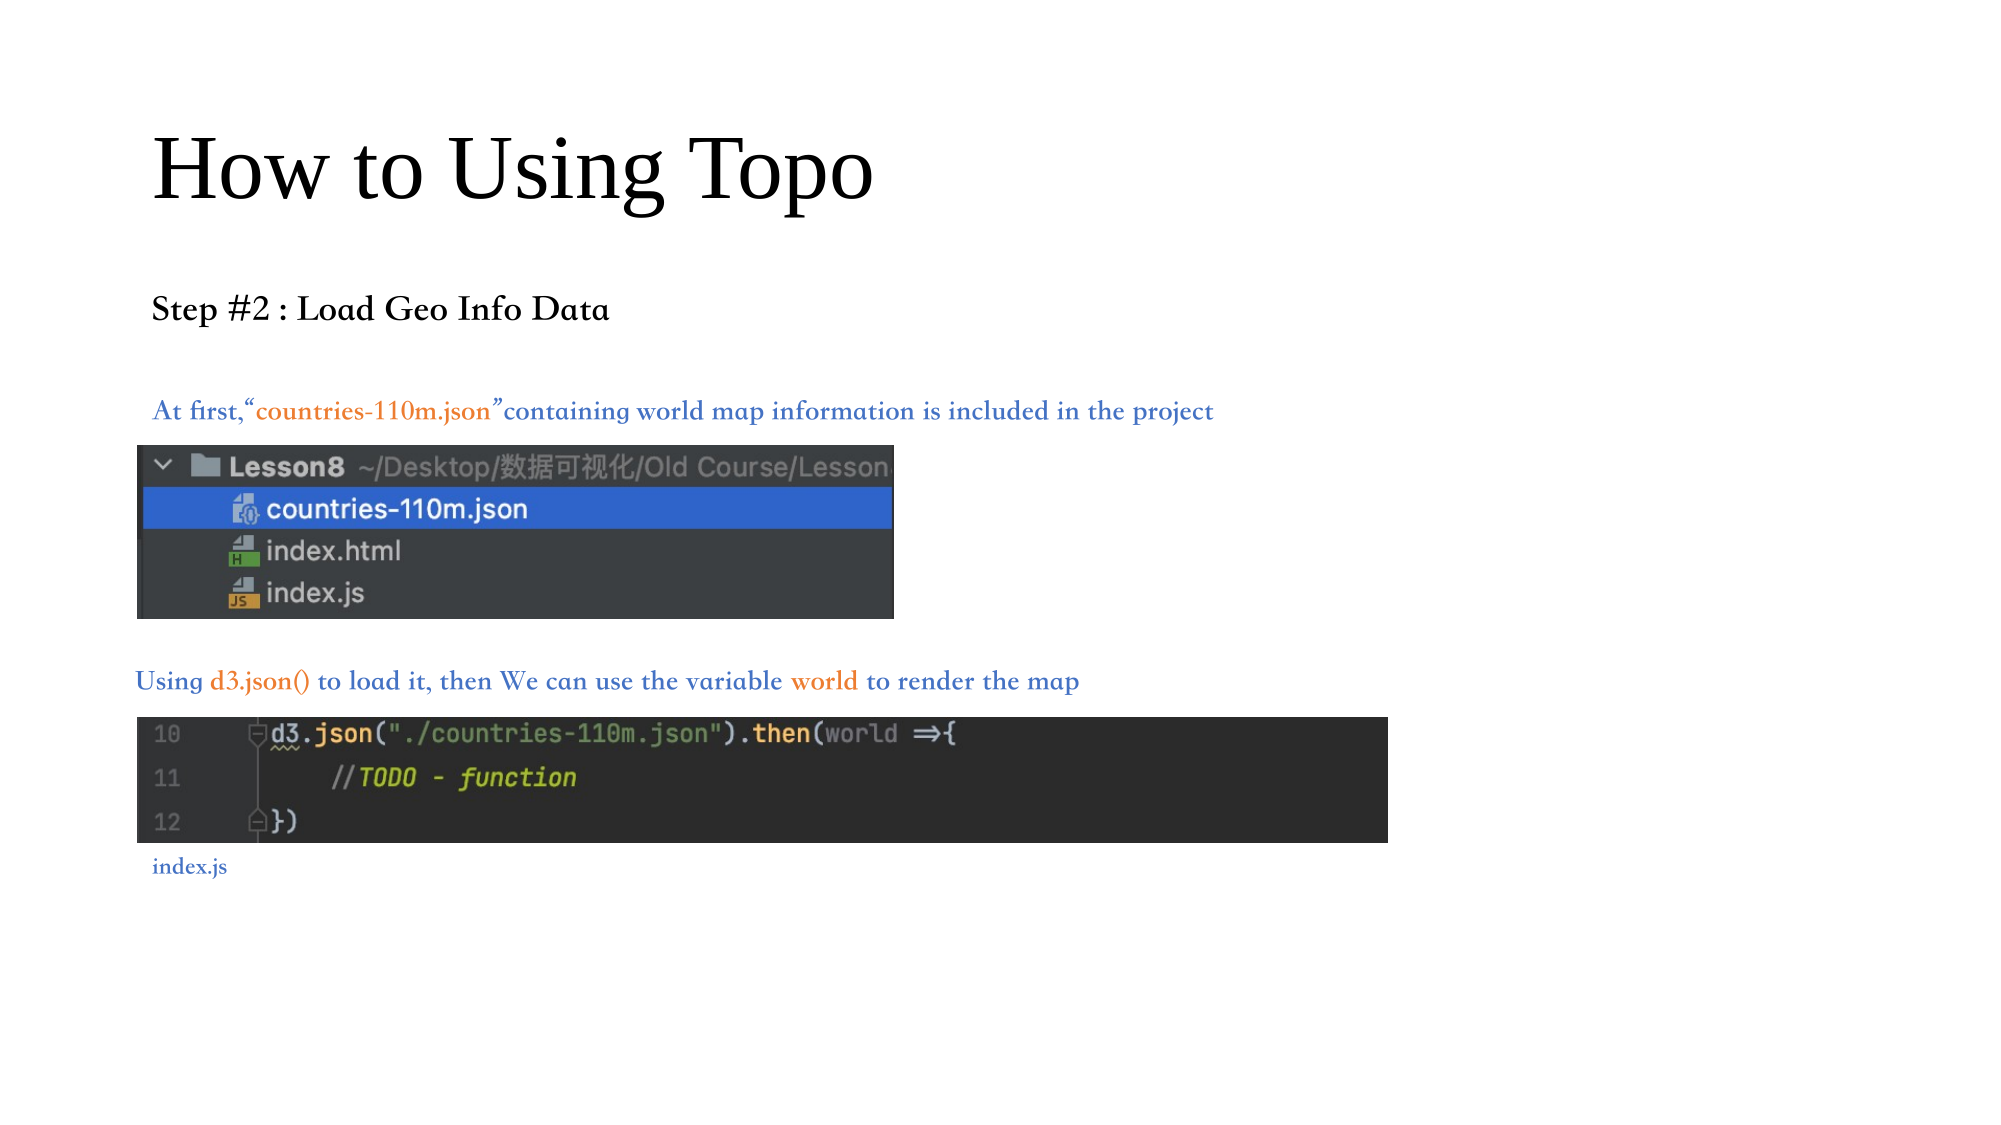Image resolution: width=2001 pixels, height=1125 pixels.
Task: Click the ~/Desktop path text beside Lesson8
Action: tap(624, 467)
